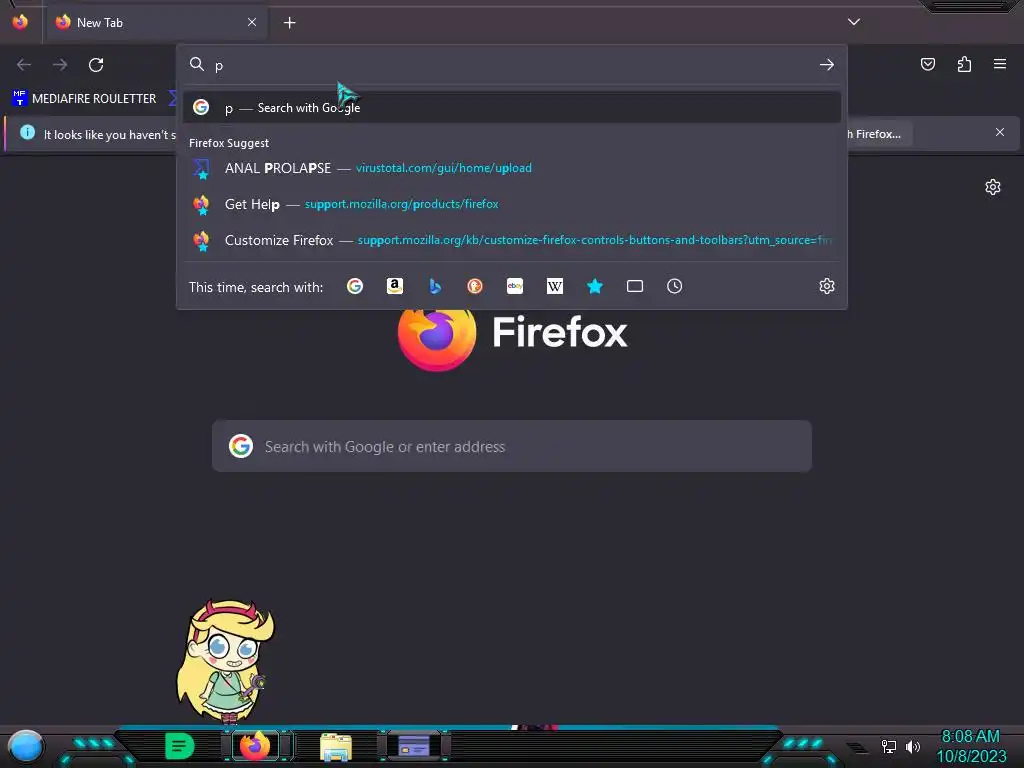The height and width of the screenshot is (768, 1024).
Task: Focus the Search with Google page field
Action: tap(511, 446)
